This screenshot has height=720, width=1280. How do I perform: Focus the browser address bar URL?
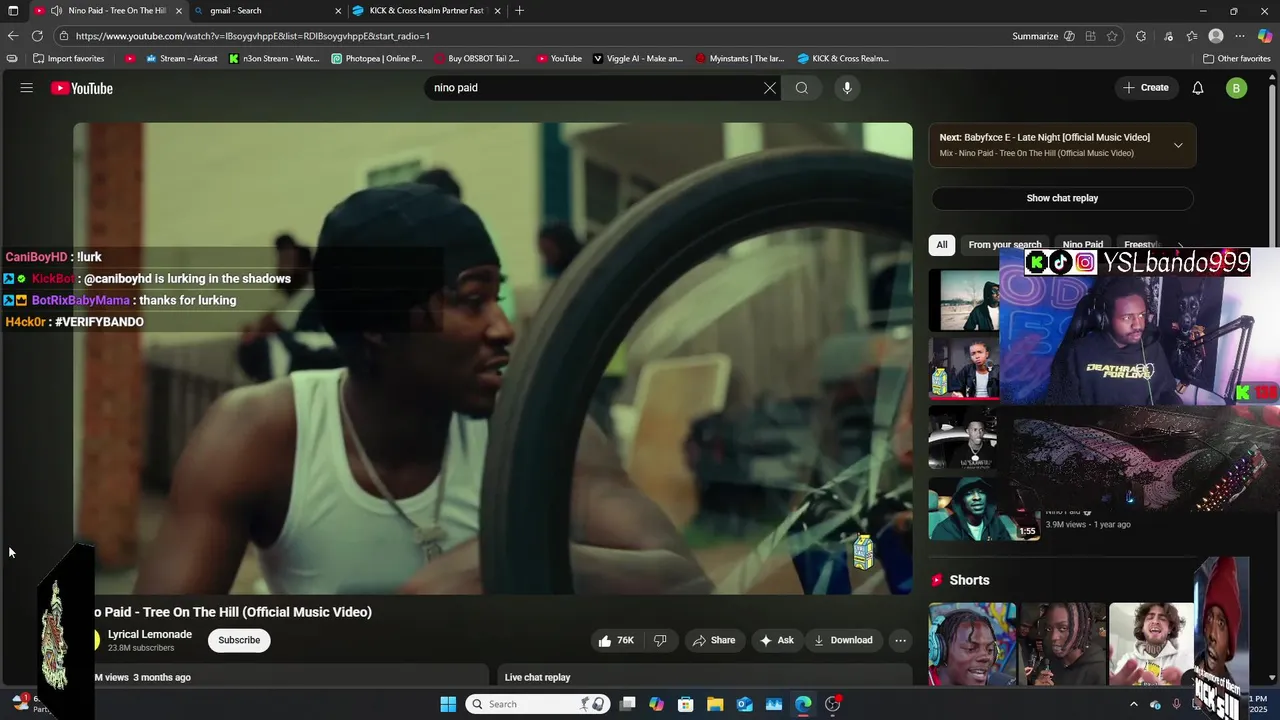(x=253, y=36)
